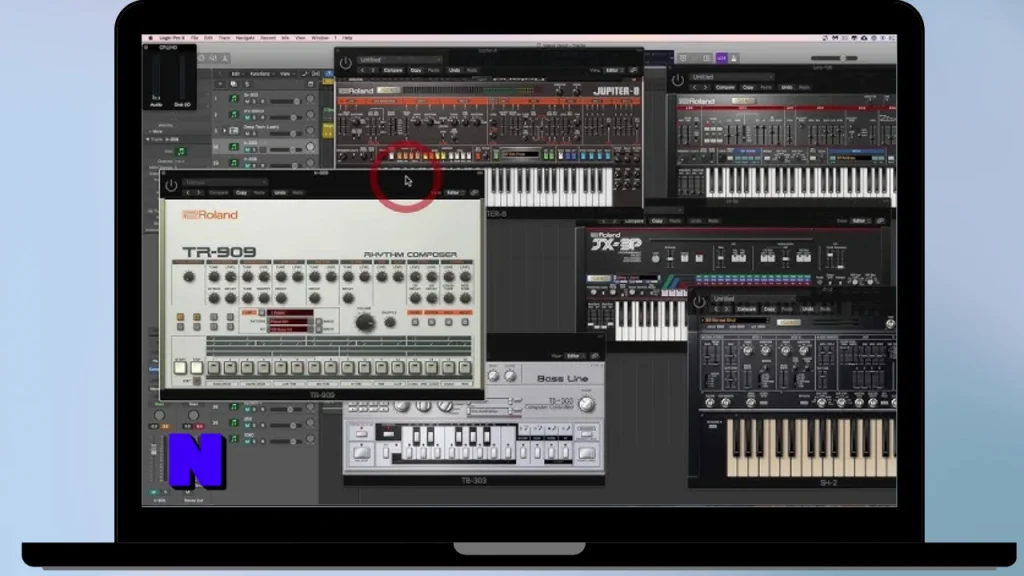The height and width of the screenshot is (576, 1024).
Task: Click the track 3 drum machine icon
Action: point(234,131)
